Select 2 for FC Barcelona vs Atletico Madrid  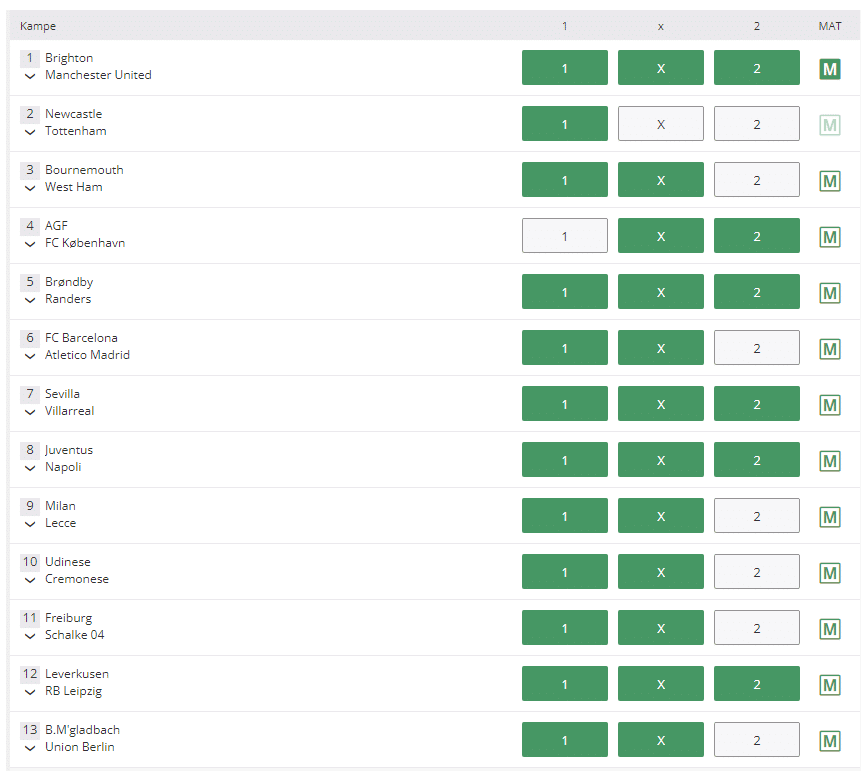(756, 348)
